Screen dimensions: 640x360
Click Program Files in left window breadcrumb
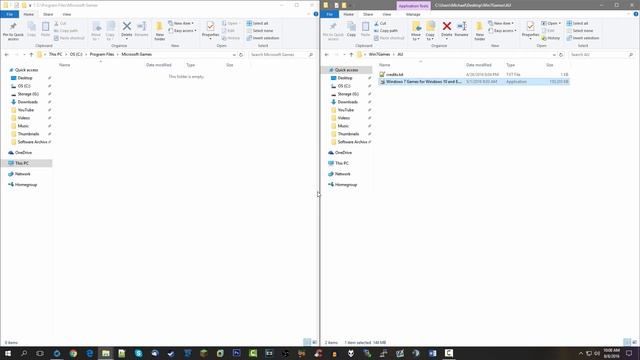(x=102, y=54)
